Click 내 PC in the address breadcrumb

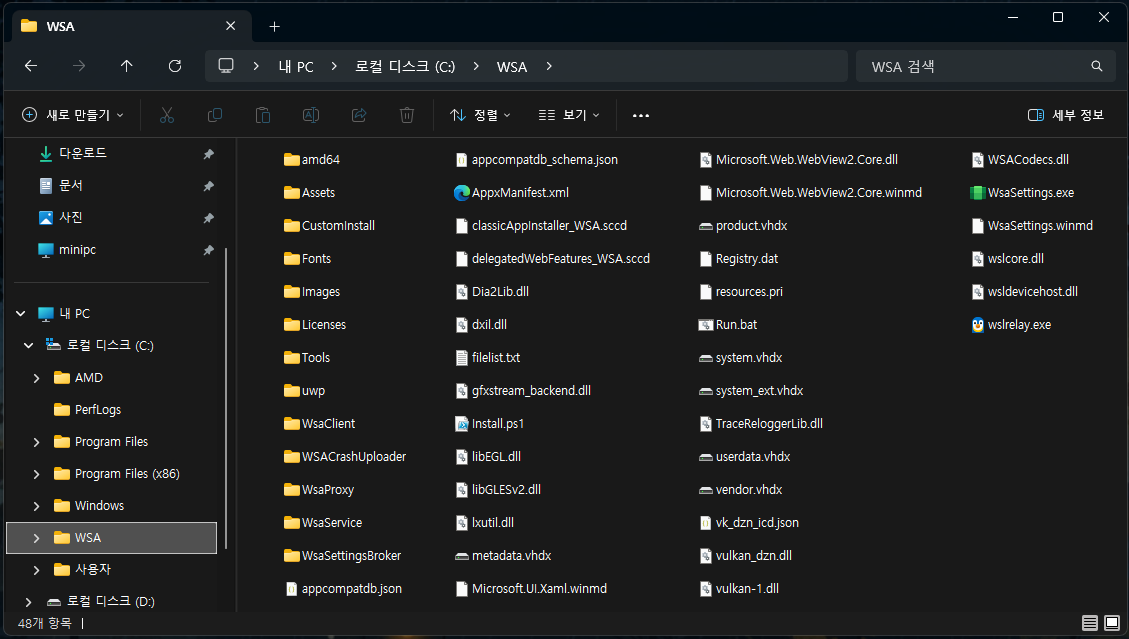pyautogui.click(x=296, y=66)
